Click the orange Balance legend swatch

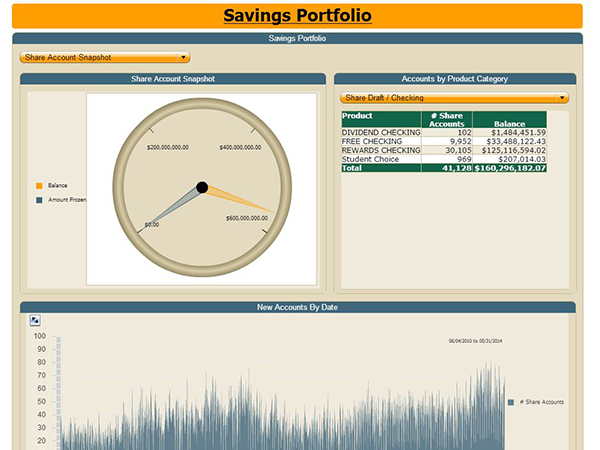click(39, 186)
